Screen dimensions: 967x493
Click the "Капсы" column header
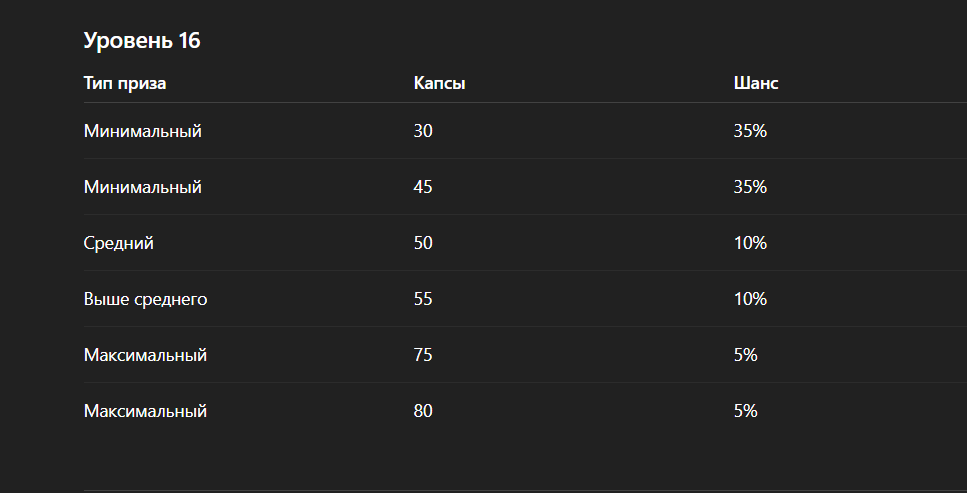(x=439, y=83)
